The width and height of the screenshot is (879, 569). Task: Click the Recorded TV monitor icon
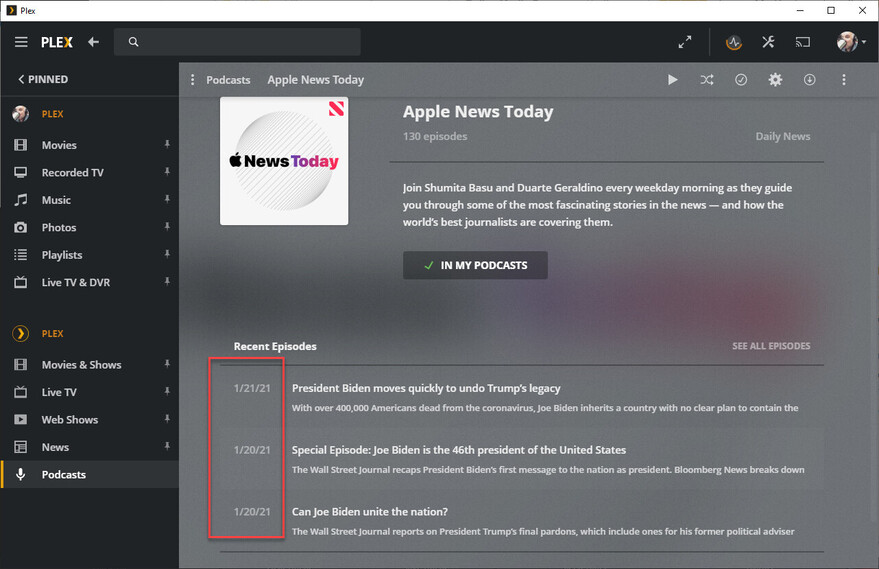pyautogui.click(x=21, y=173)
